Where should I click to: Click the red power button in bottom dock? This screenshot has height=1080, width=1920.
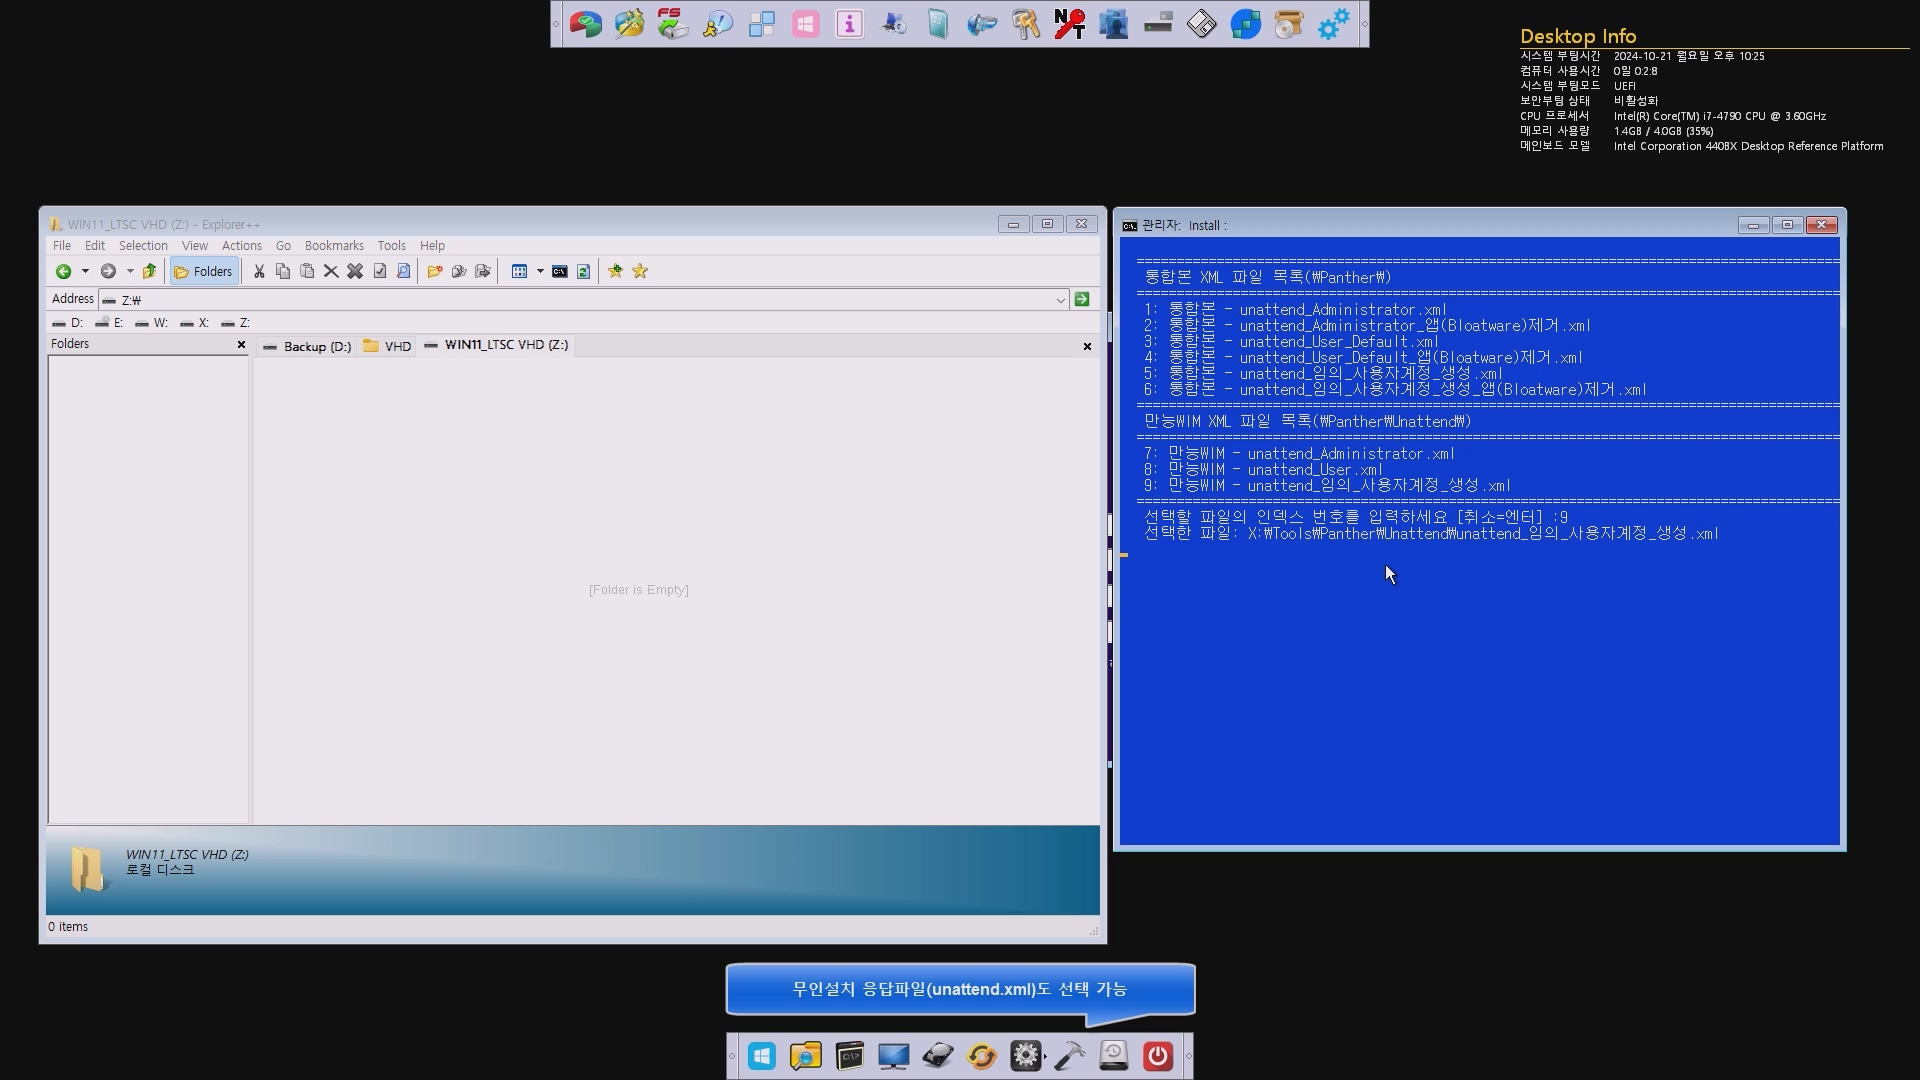click(x=1158, y=1056)
